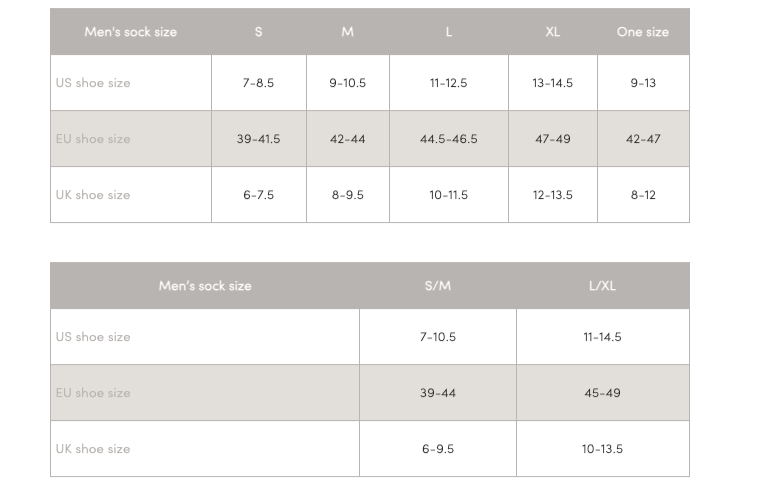Click the 47–49 EU shoe size cell
The height and width of the screenshot is (501, 764).
pyautogui.click(x=553, y=139)
